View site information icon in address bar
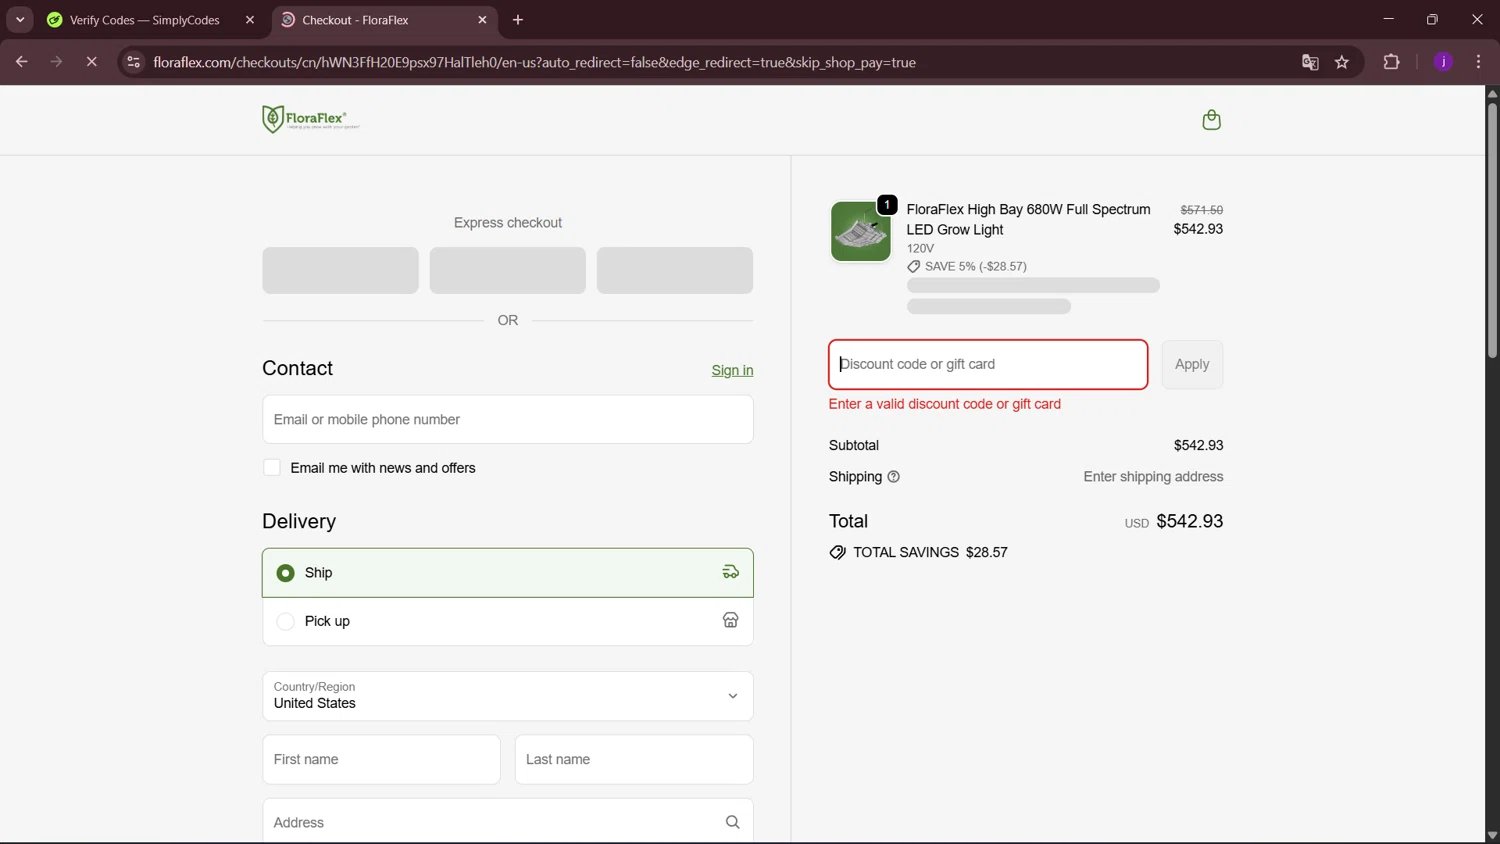Viewport: 1500px width, 844px height. tap(133, 62)
